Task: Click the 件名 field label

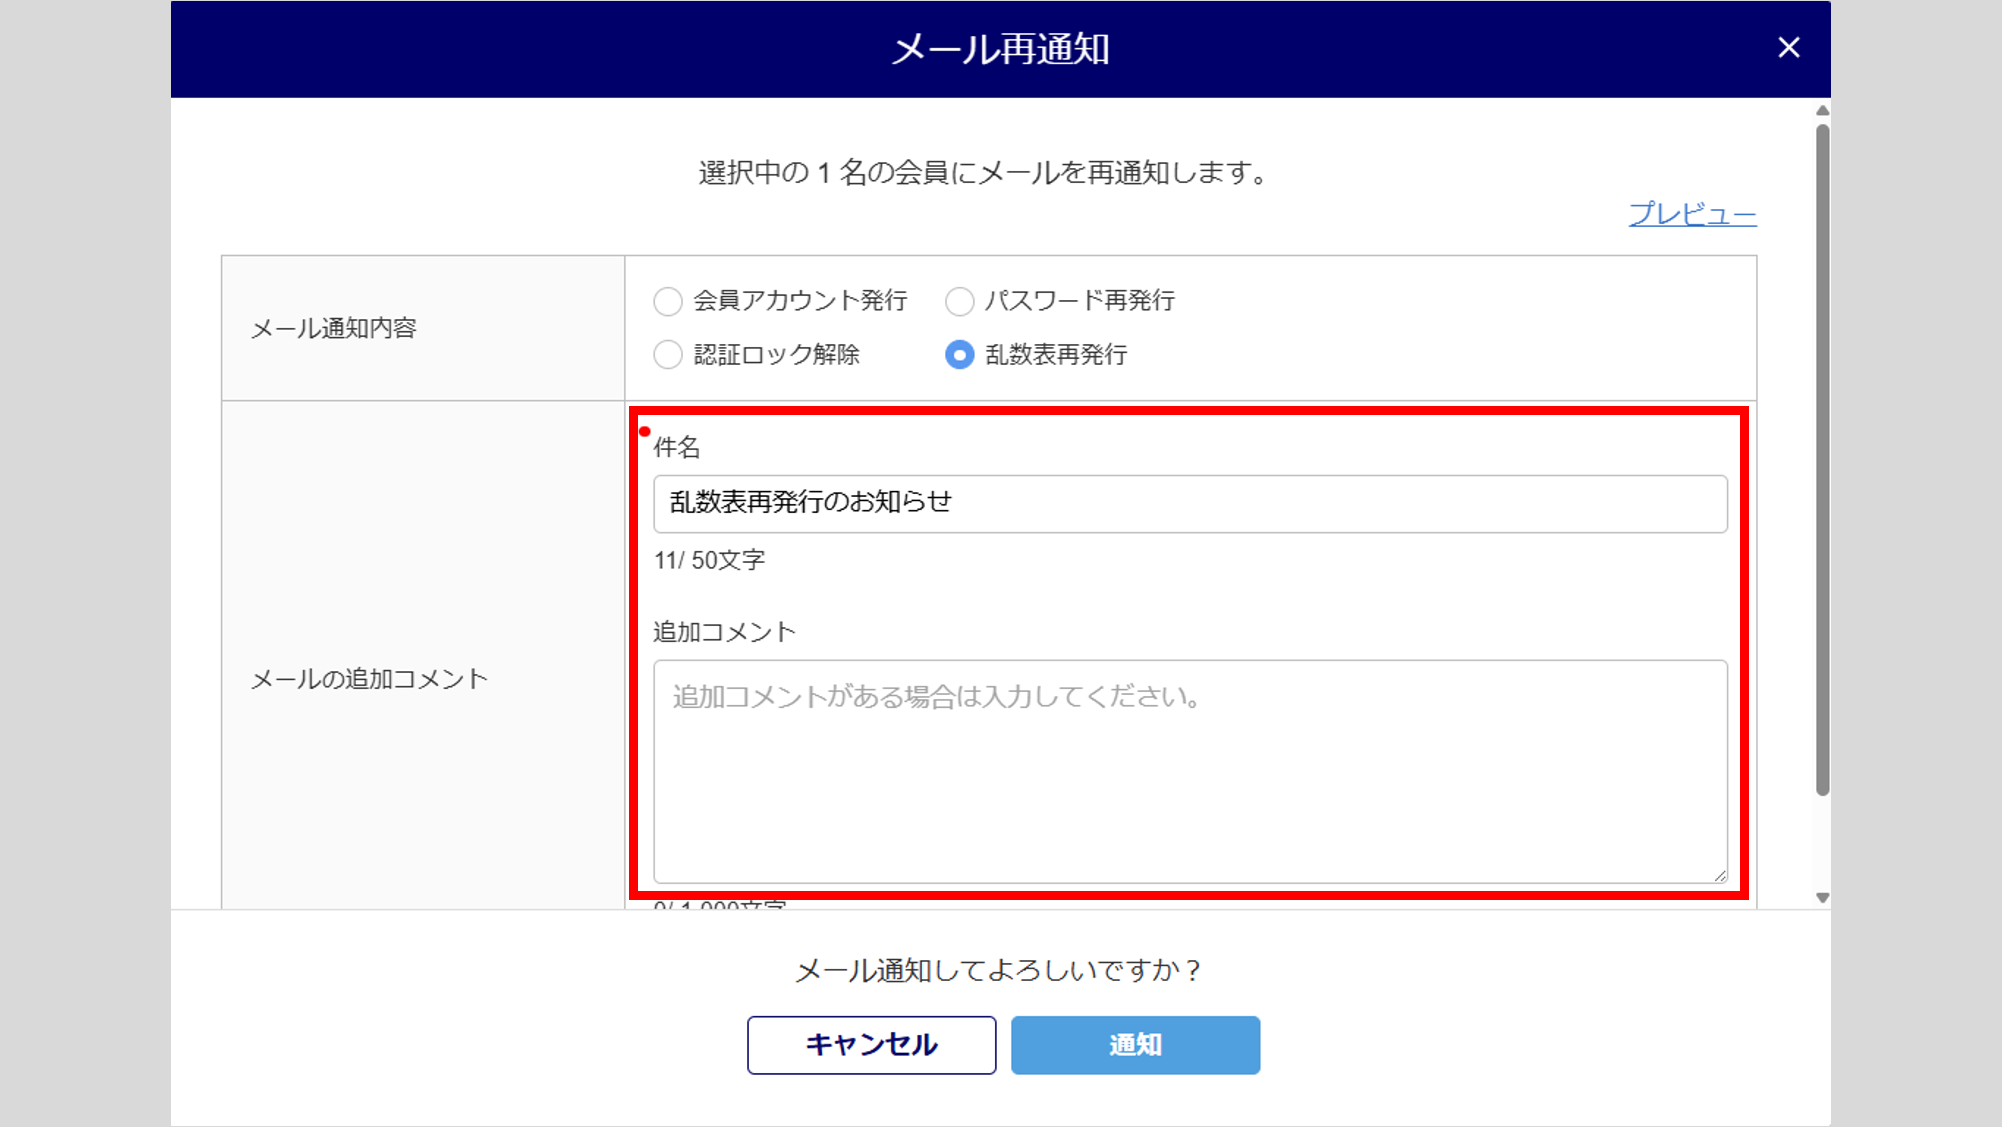Action: (x=676, y=448)
